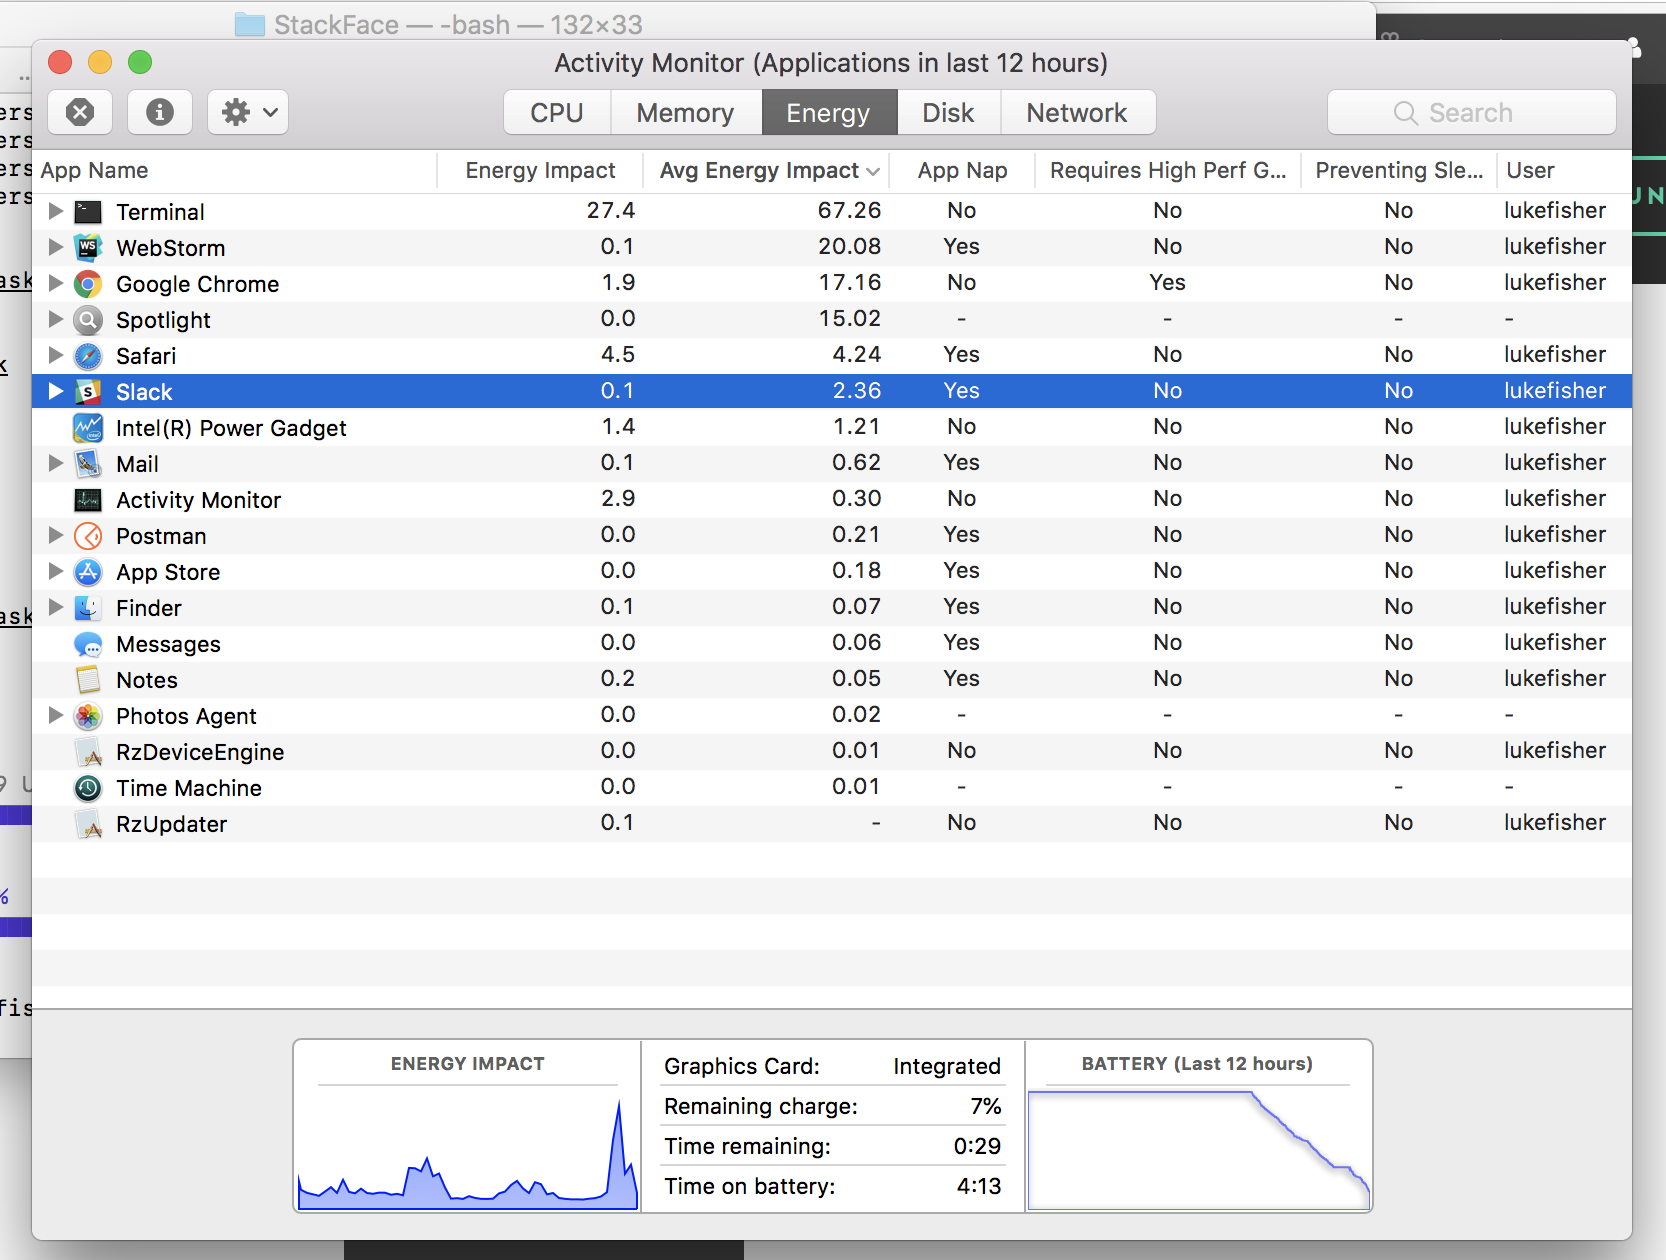Click the Notes app icon

tap(88, 680)
